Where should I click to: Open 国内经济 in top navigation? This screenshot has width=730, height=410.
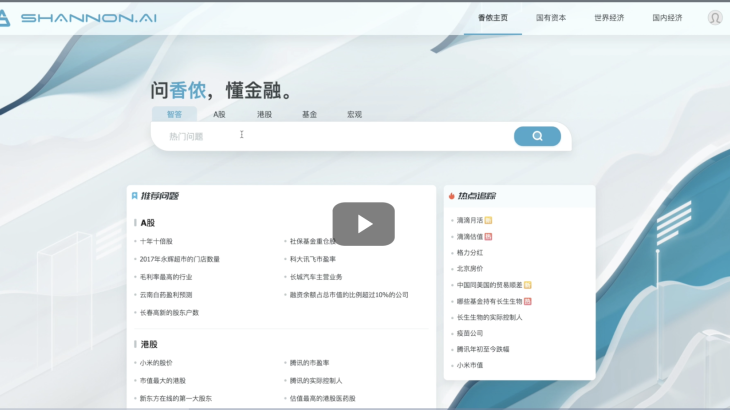[x=667, y=18]
